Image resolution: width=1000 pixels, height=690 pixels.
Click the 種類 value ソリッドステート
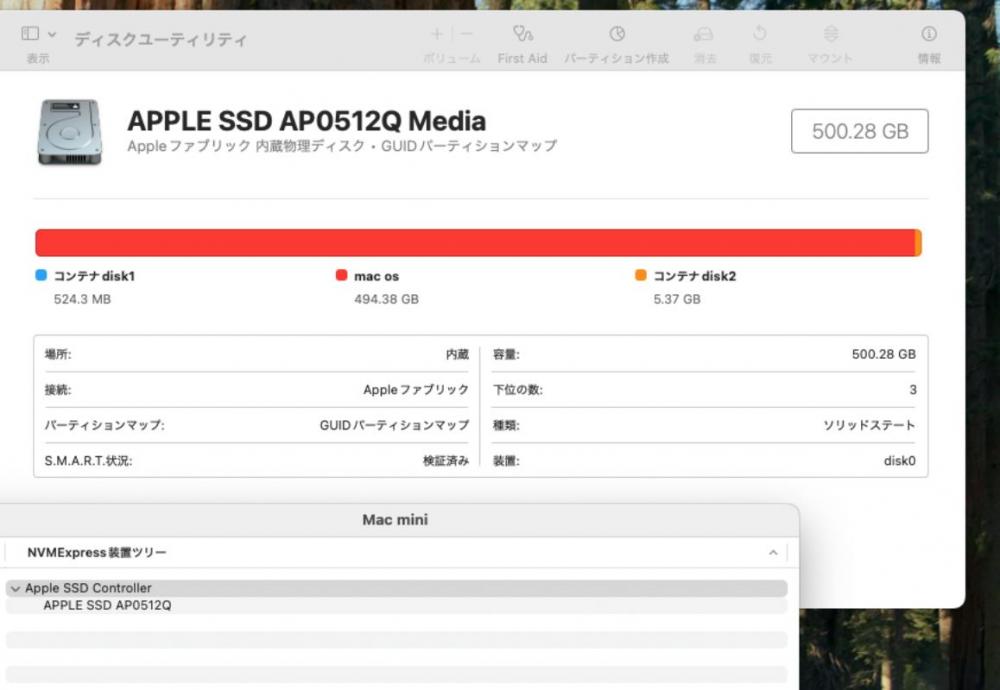coord(869,425)
